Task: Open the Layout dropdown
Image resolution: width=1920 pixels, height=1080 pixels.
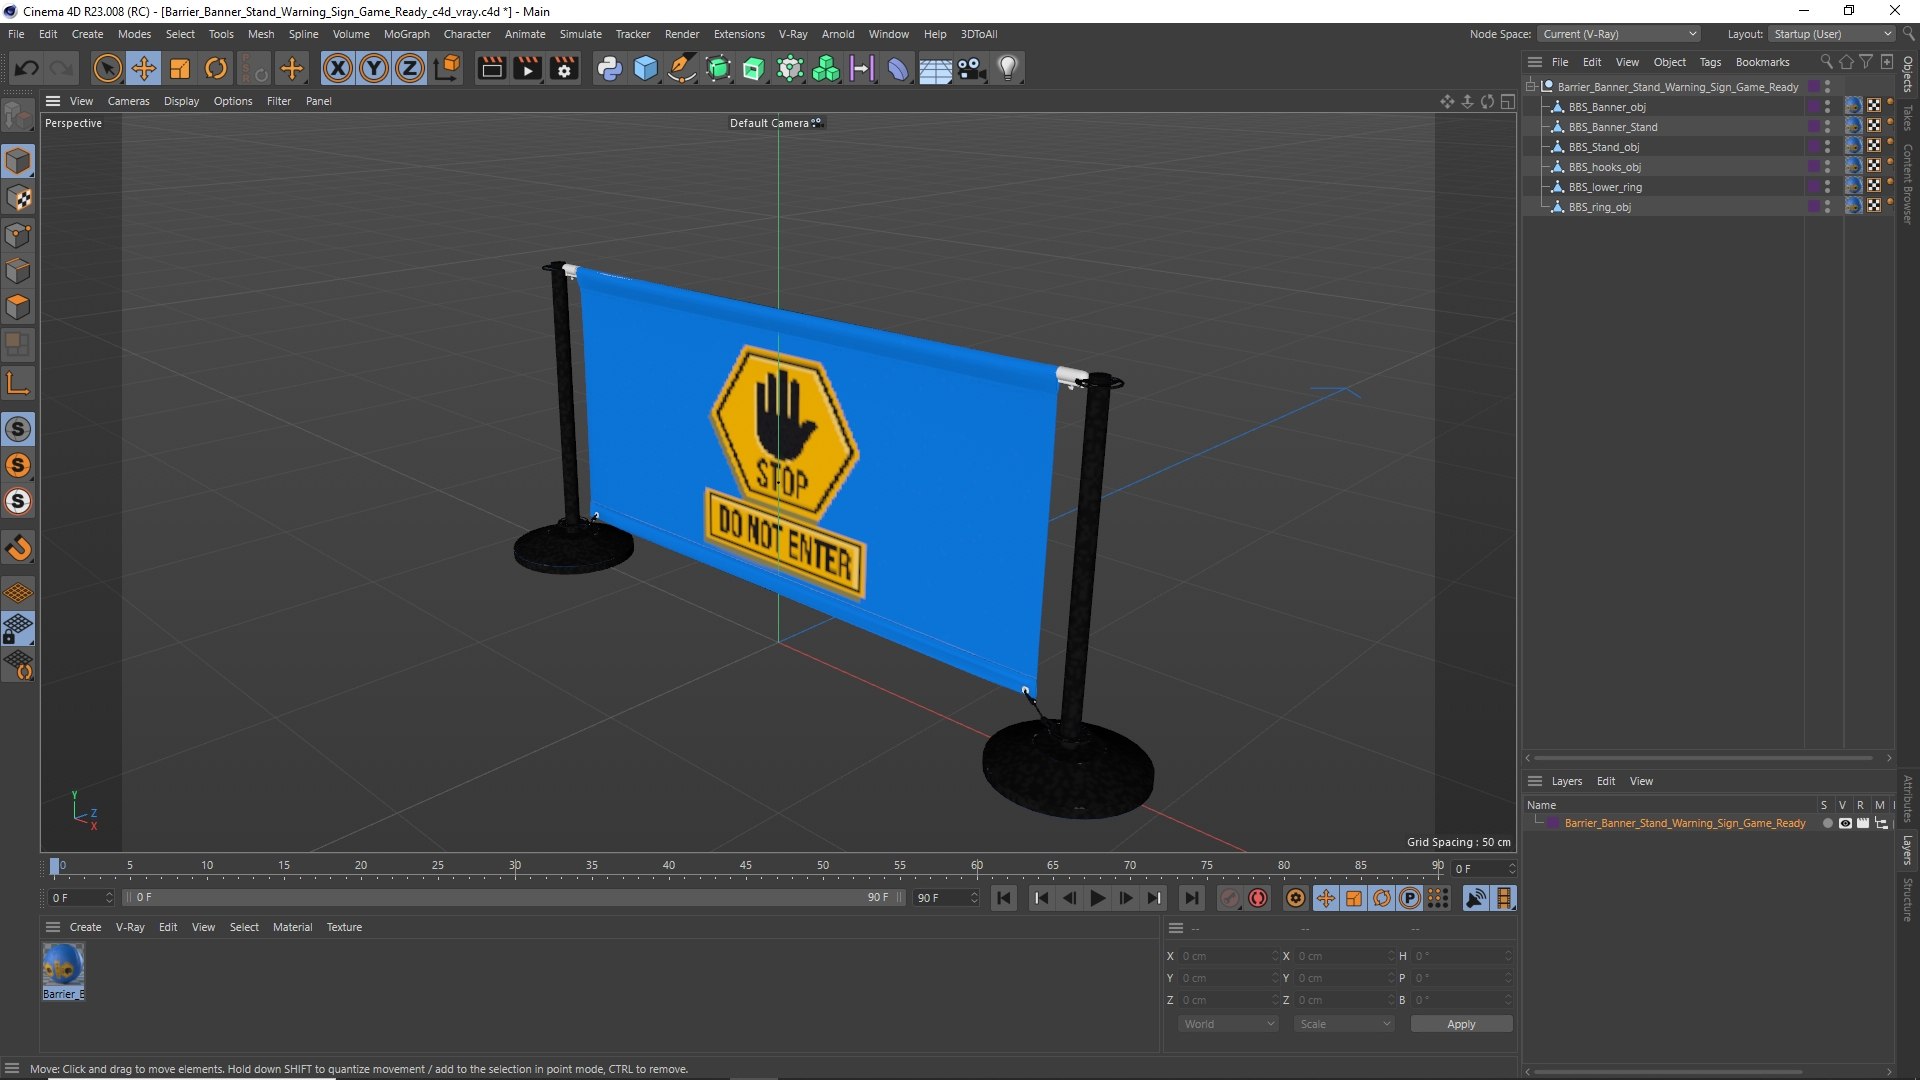Action: [1832, 34]
